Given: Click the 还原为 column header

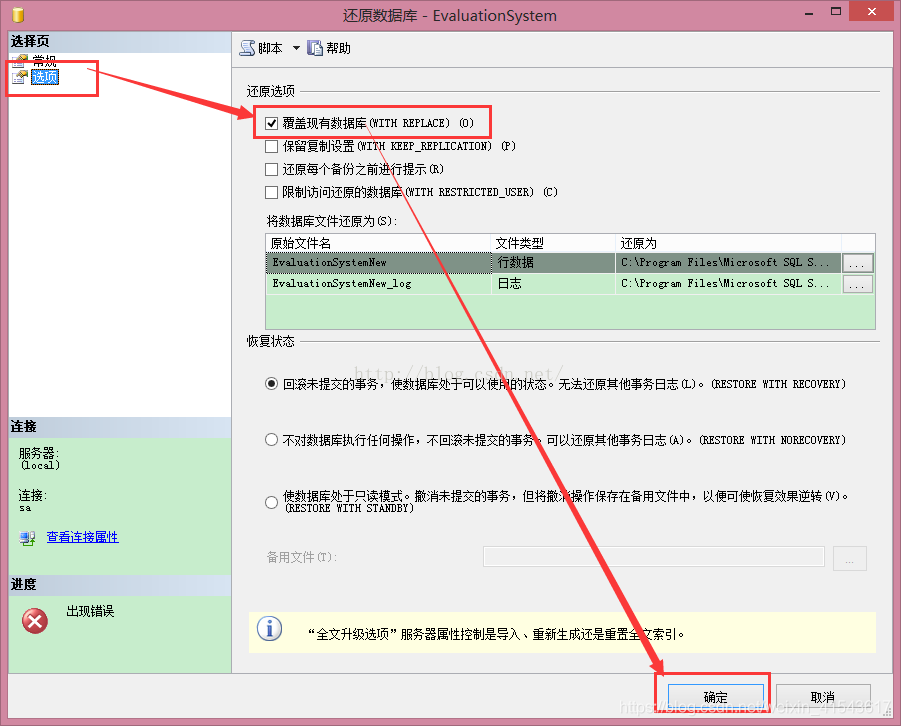Looking at the screenshot, I should [729, 243].
